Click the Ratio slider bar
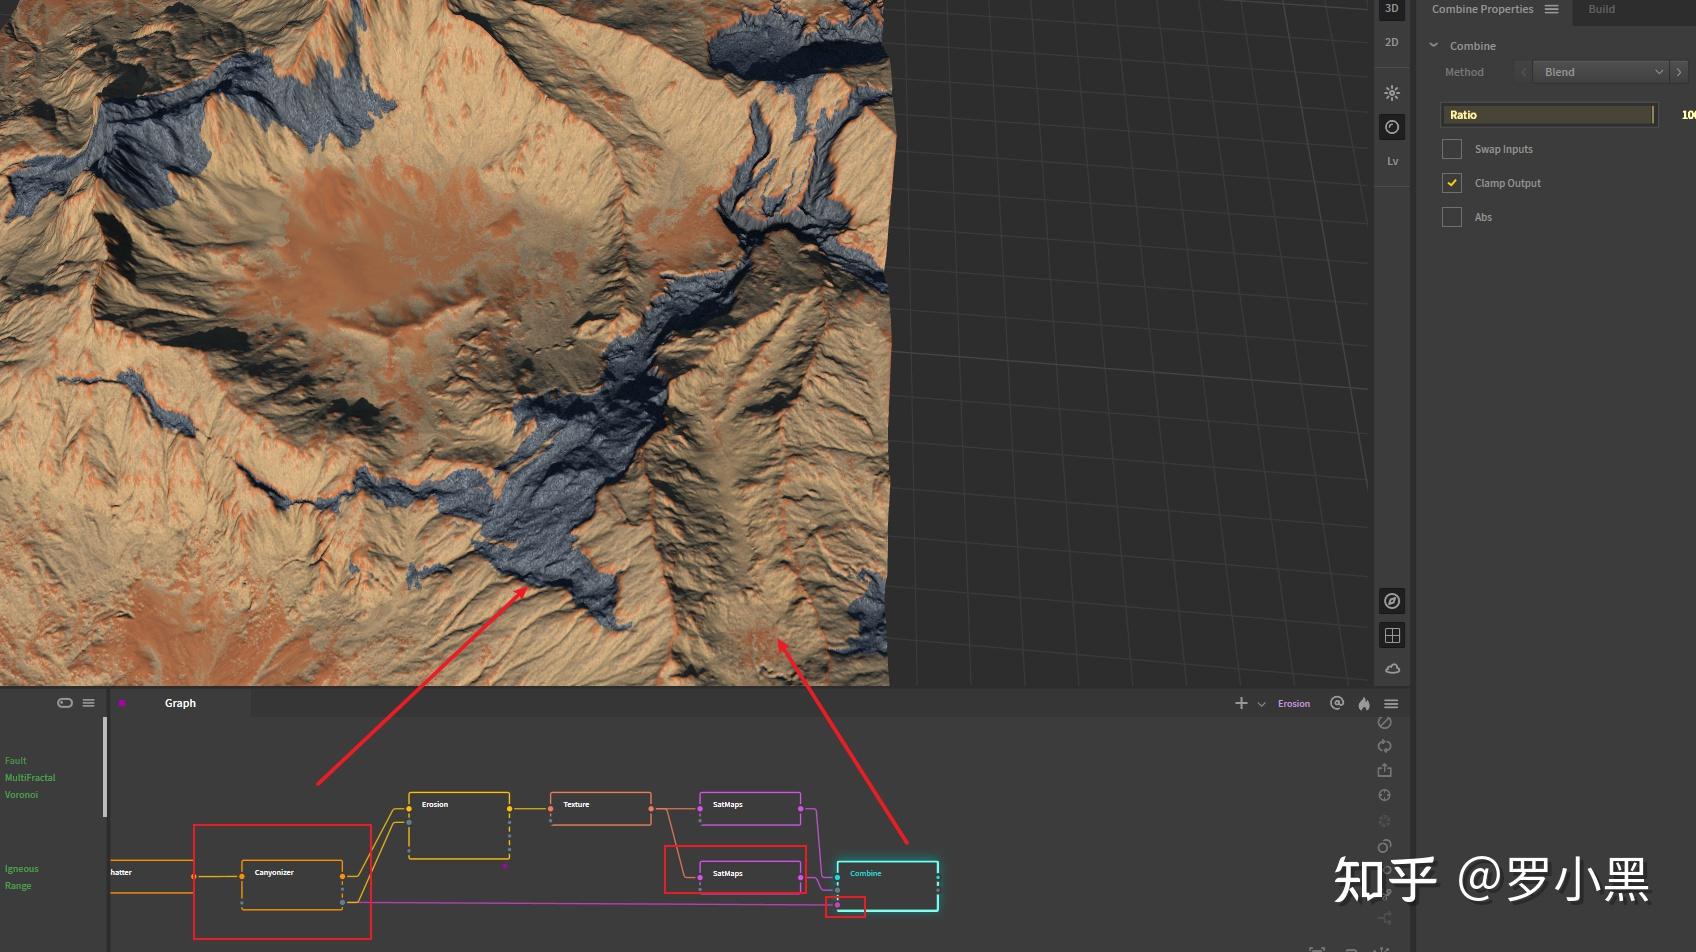Viewport: 1696px width, 952px height. [1548, 115]
